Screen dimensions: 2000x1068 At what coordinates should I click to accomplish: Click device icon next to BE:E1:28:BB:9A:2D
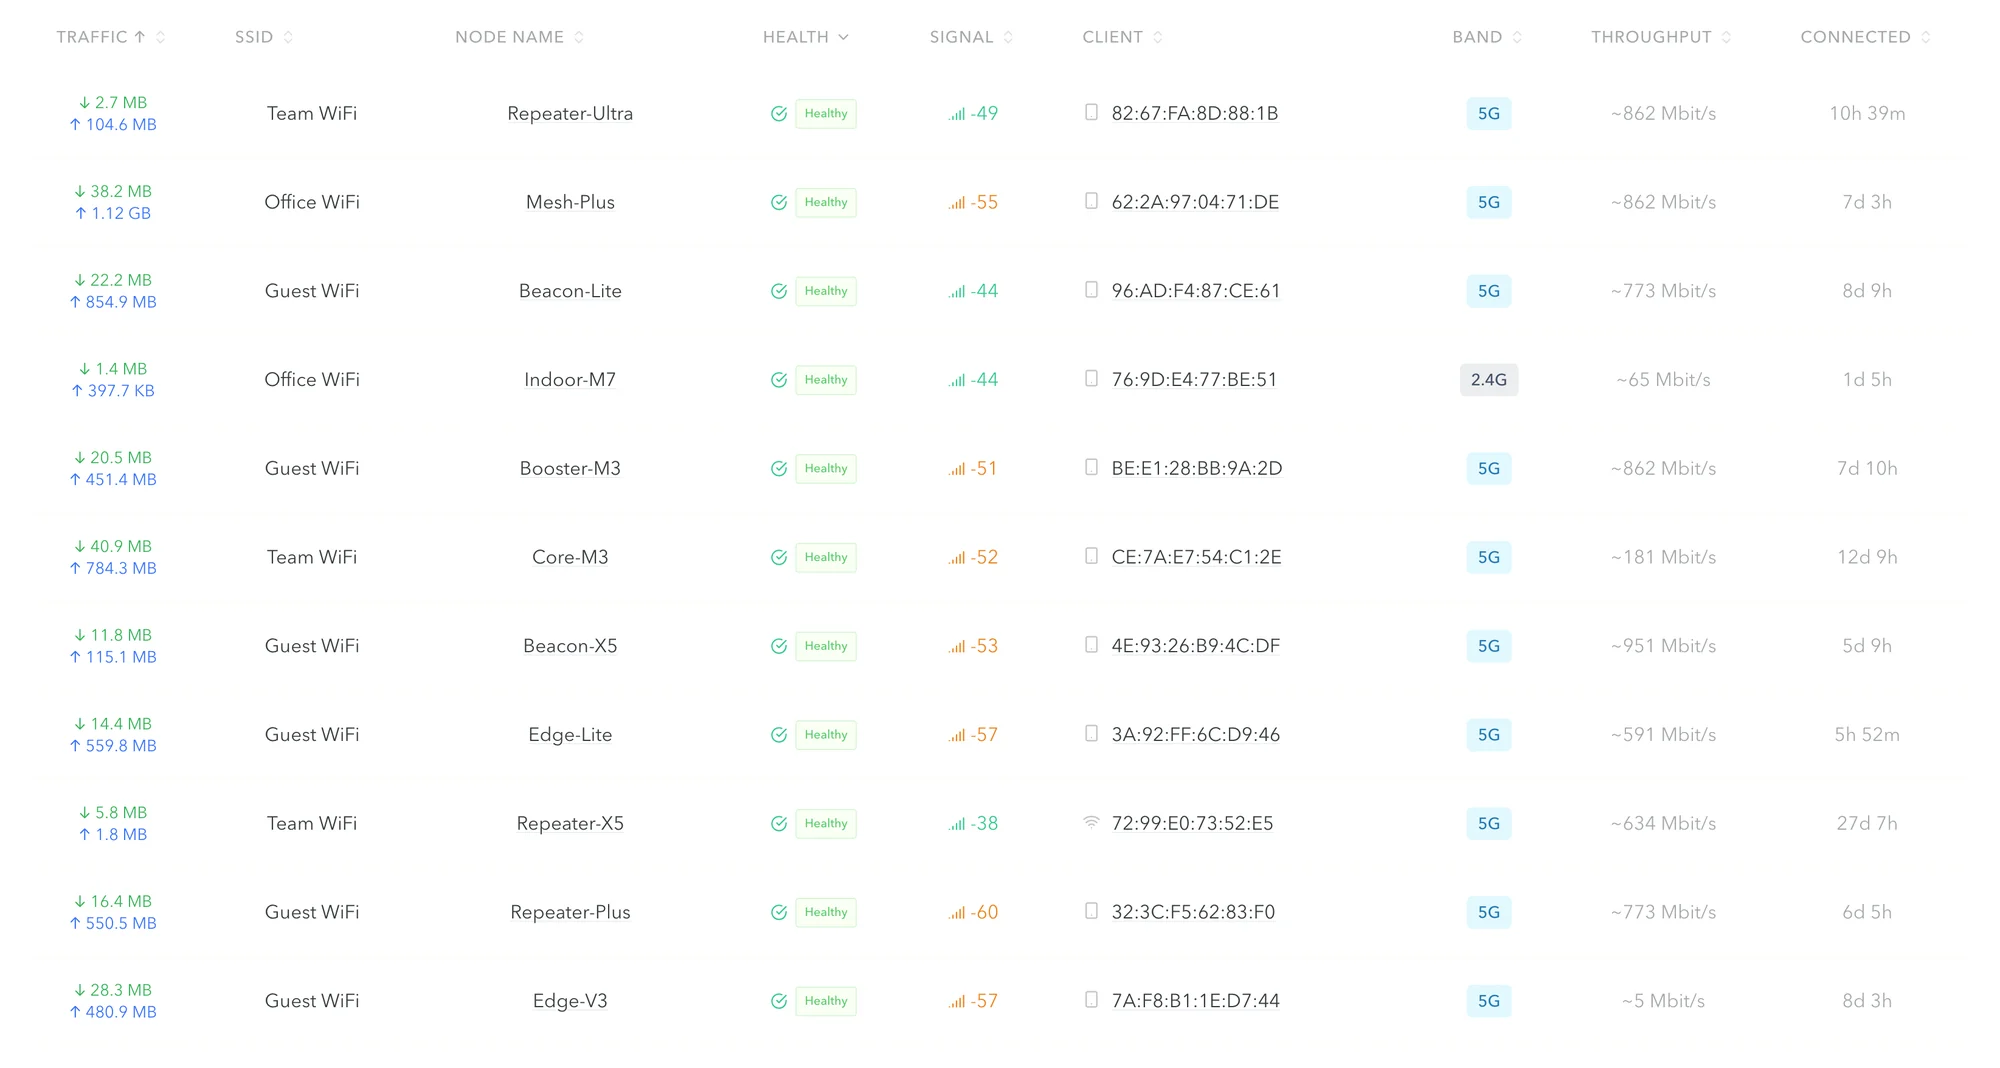(1091, 467)
